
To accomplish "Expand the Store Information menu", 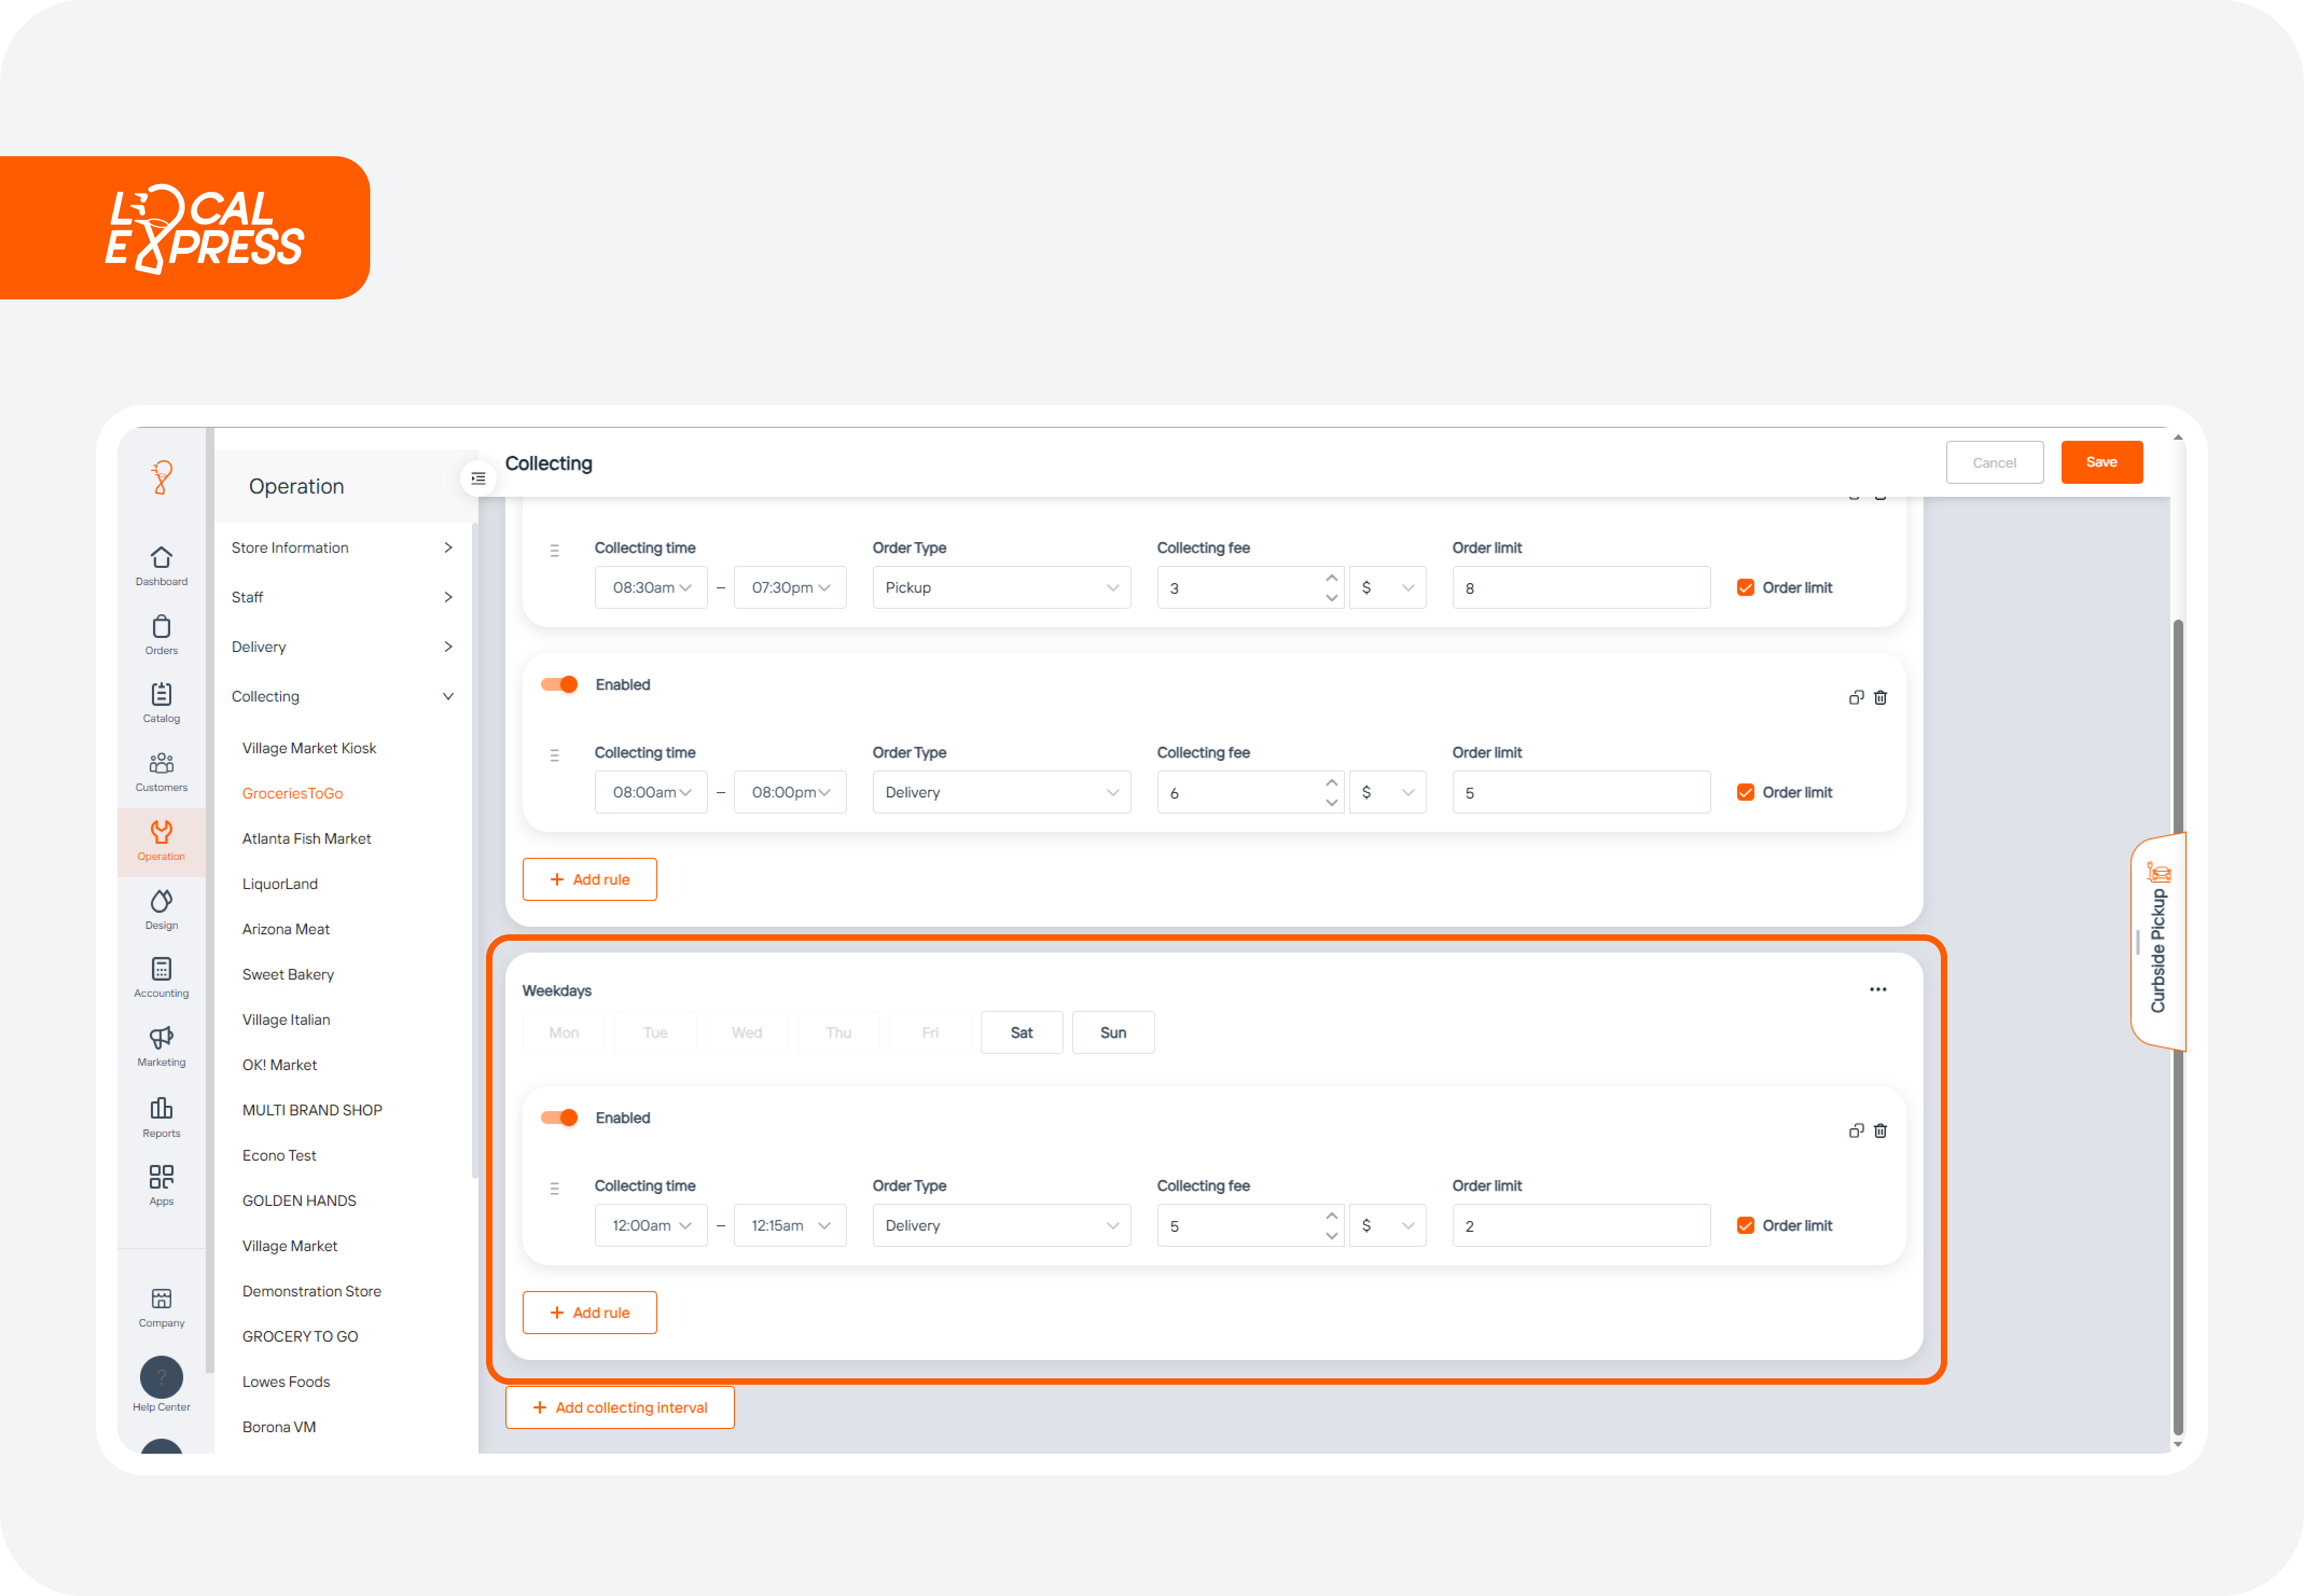I will (x=343, y=548).
